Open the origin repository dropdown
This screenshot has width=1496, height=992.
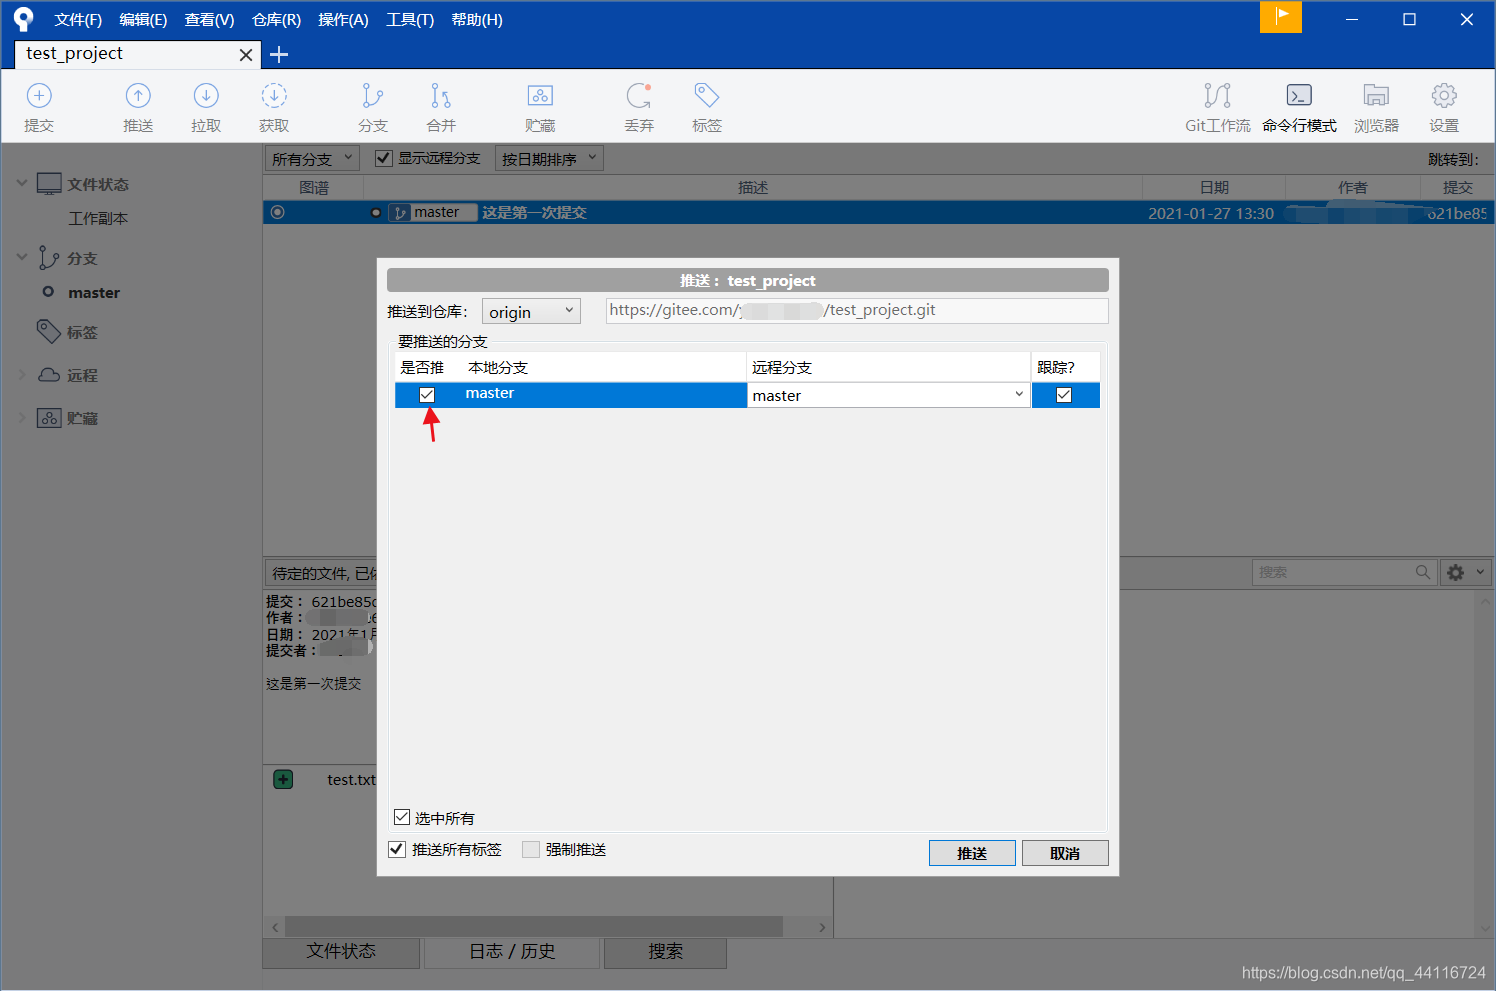coord(531,311)
